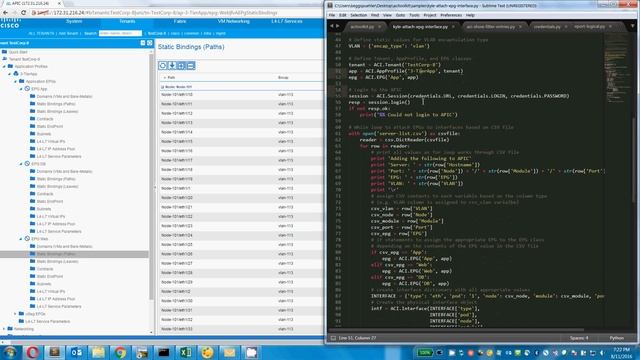
Task: Open the Windows Start menu
Action: [x=10, y=352]
